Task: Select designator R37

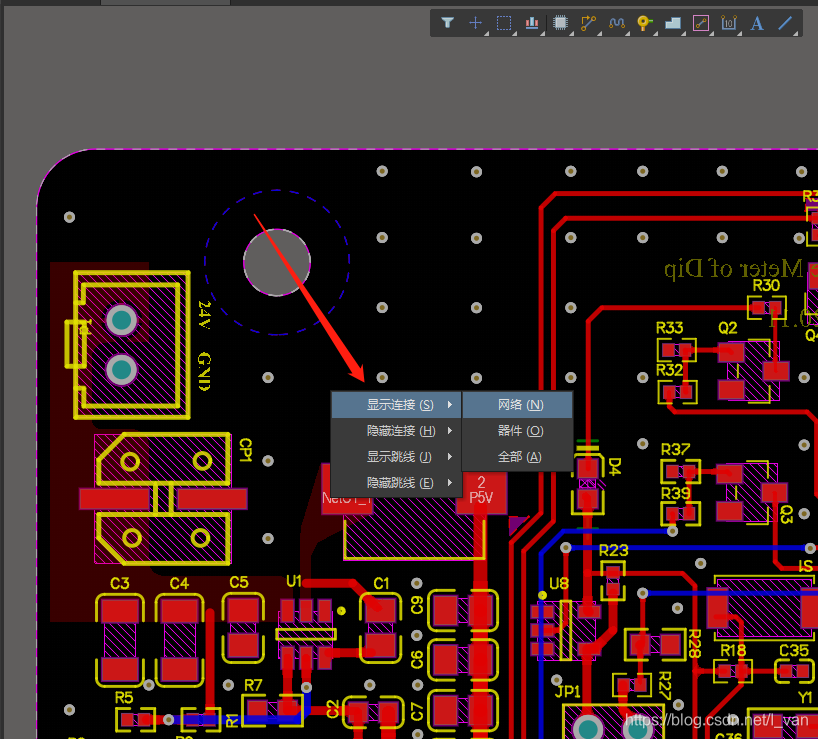Action: click(x=675, y=449)
